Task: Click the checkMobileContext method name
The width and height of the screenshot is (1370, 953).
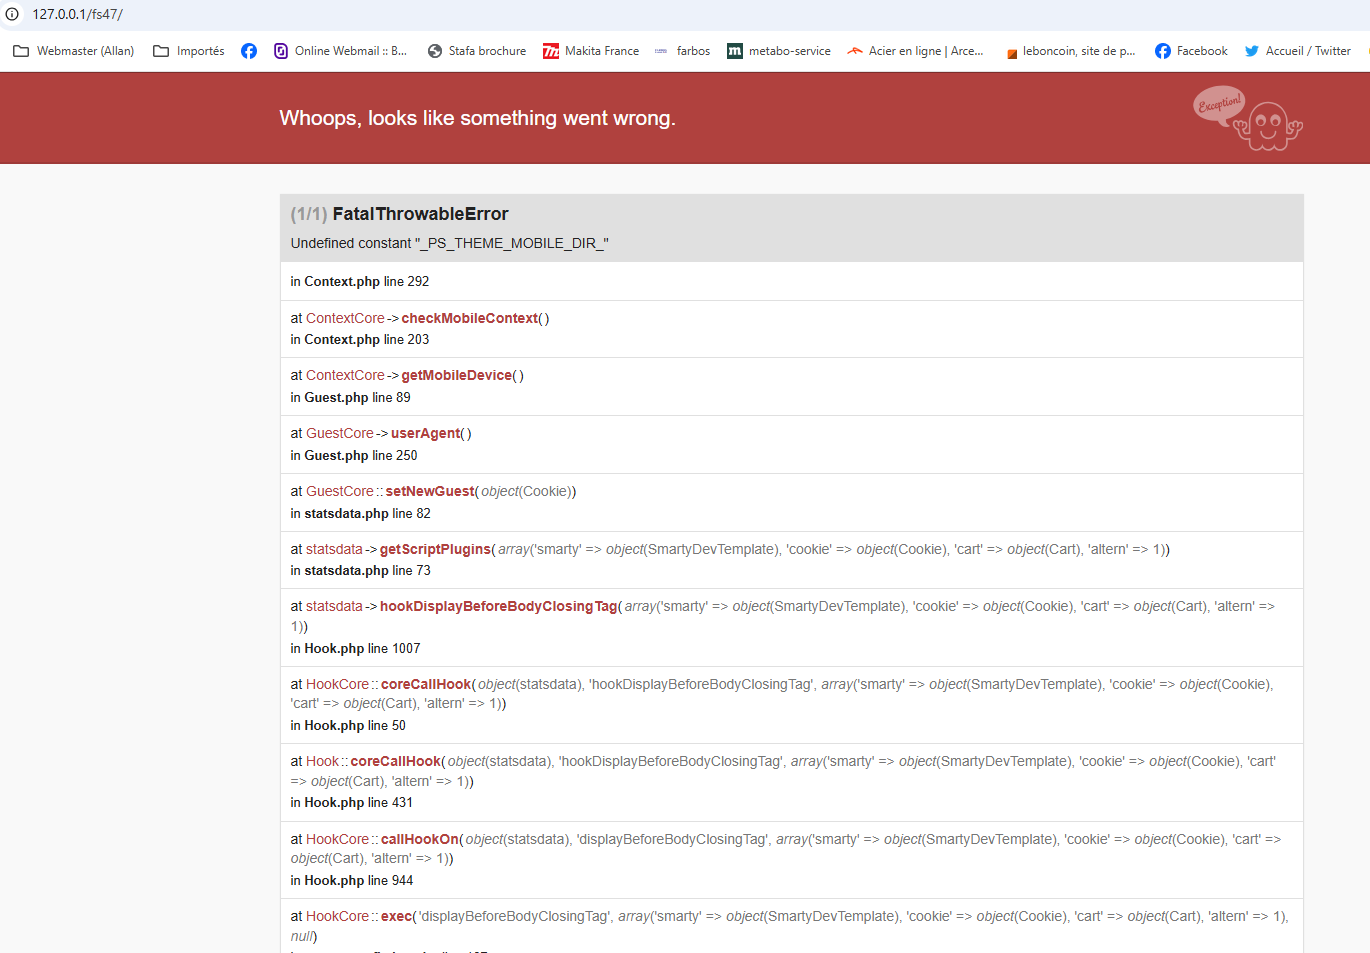Action: click(x=470, y=318)
